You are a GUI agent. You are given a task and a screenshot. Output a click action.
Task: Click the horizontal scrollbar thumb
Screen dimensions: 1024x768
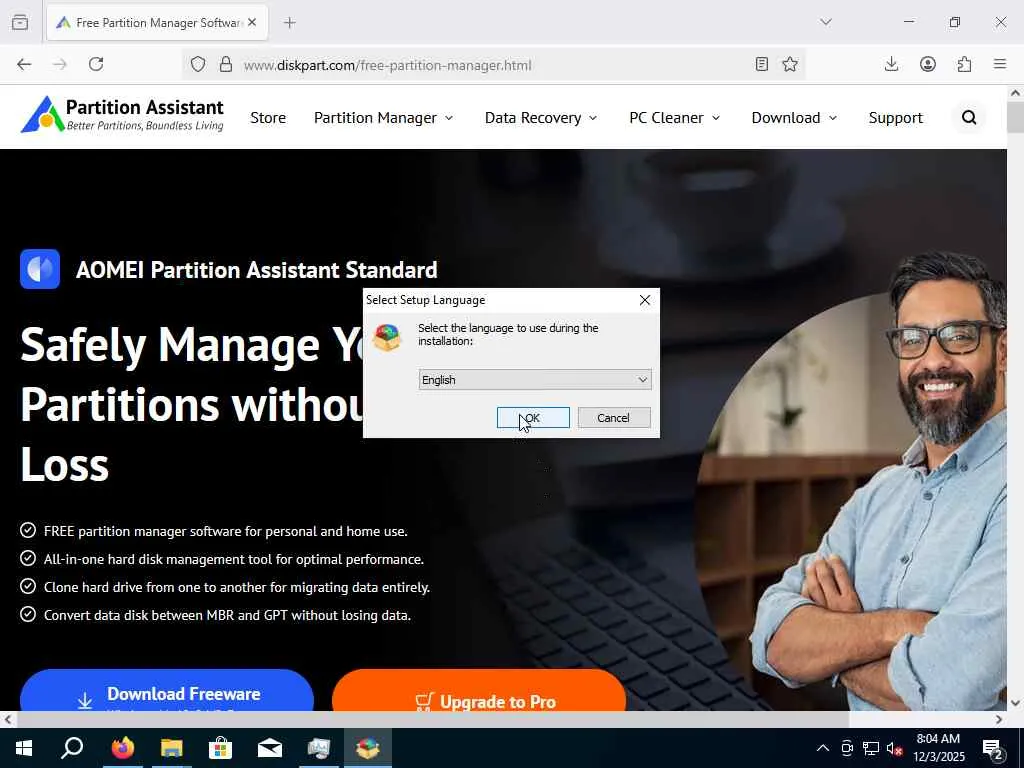tap(432, 720)
